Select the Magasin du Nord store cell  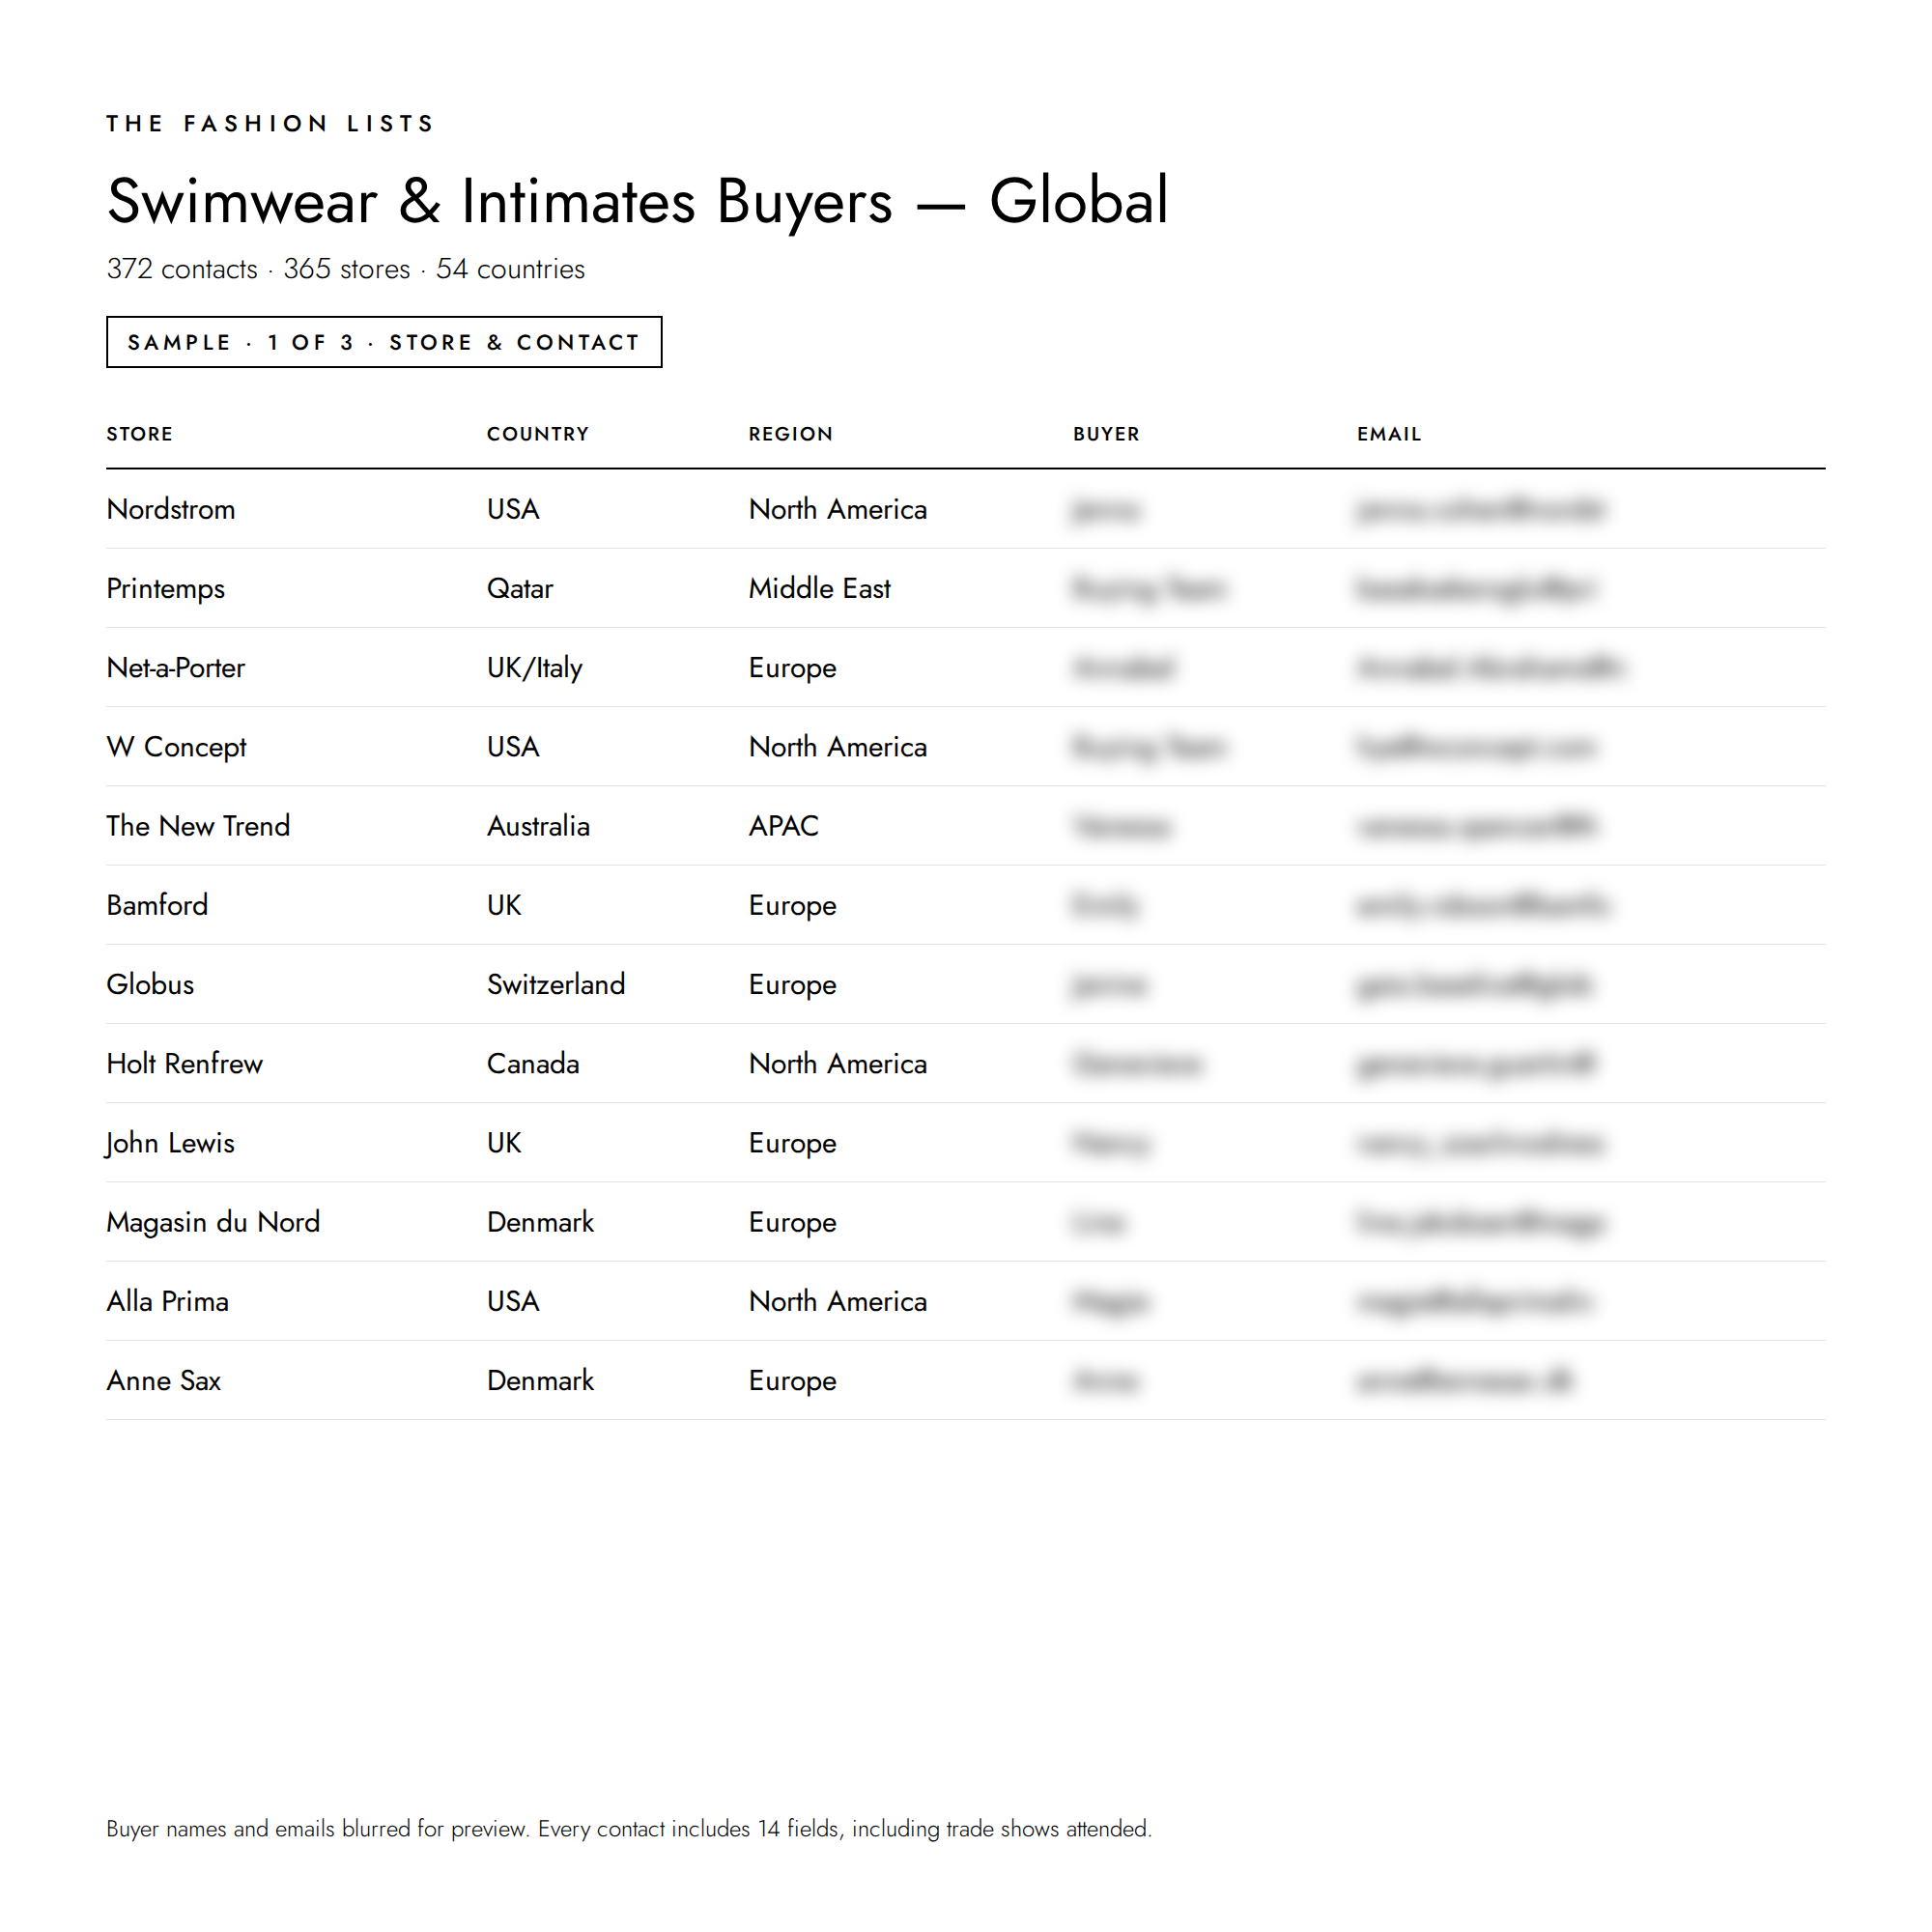213,1222
